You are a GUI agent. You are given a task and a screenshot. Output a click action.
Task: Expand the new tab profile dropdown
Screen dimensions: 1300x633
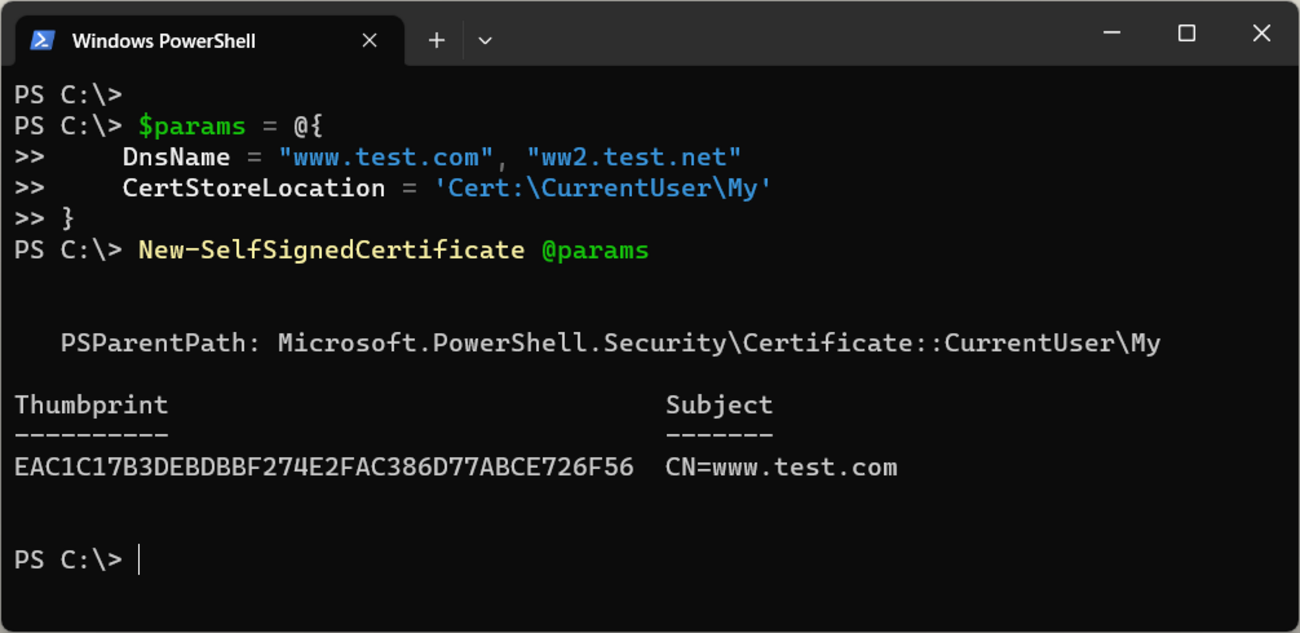[x=485, y=40]
